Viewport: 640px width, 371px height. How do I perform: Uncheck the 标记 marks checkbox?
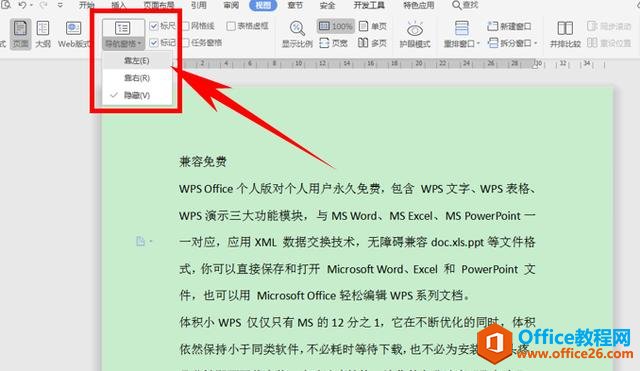(x=154, y=42)
